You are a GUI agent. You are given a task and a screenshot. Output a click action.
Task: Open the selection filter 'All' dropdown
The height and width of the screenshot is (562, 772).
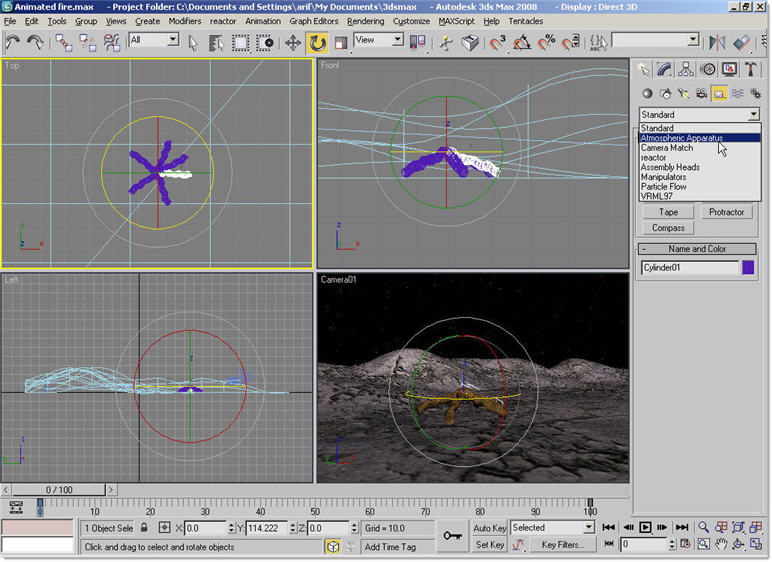pyautogui.click(x=154, y=40)
